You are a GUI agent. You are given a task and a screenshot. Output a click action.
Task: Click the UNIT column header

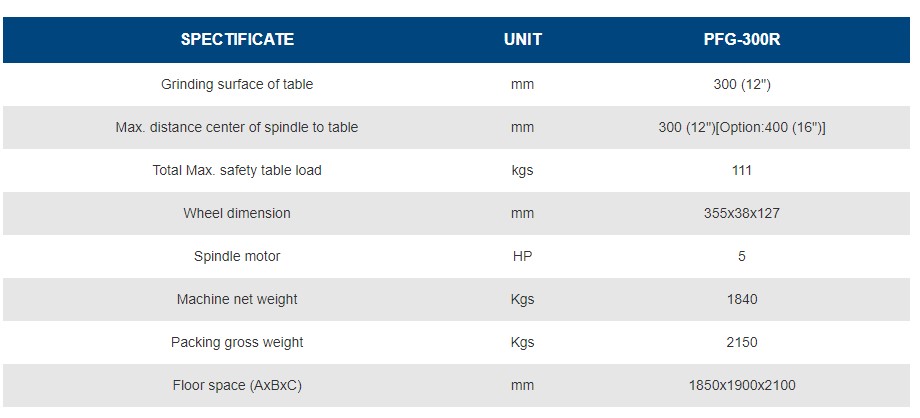tap(522, 40)
